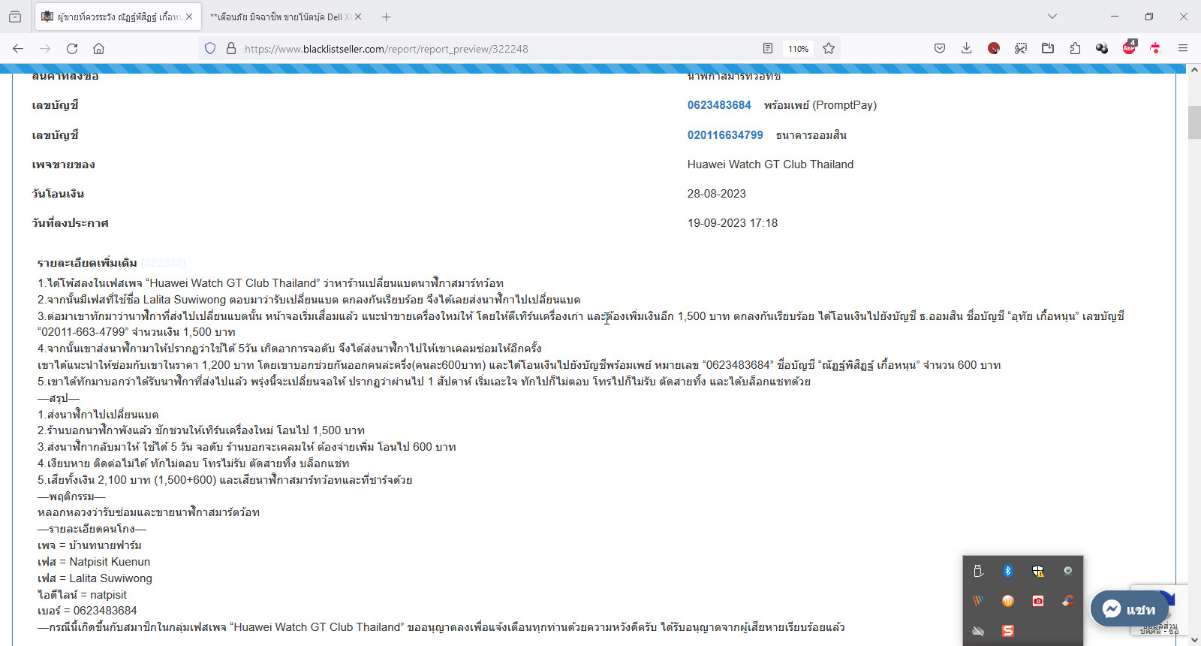Toggle reader view for the page
The width and height of the screenshot is (1201, 646).
pyautogui.click(x=768, y=48)
